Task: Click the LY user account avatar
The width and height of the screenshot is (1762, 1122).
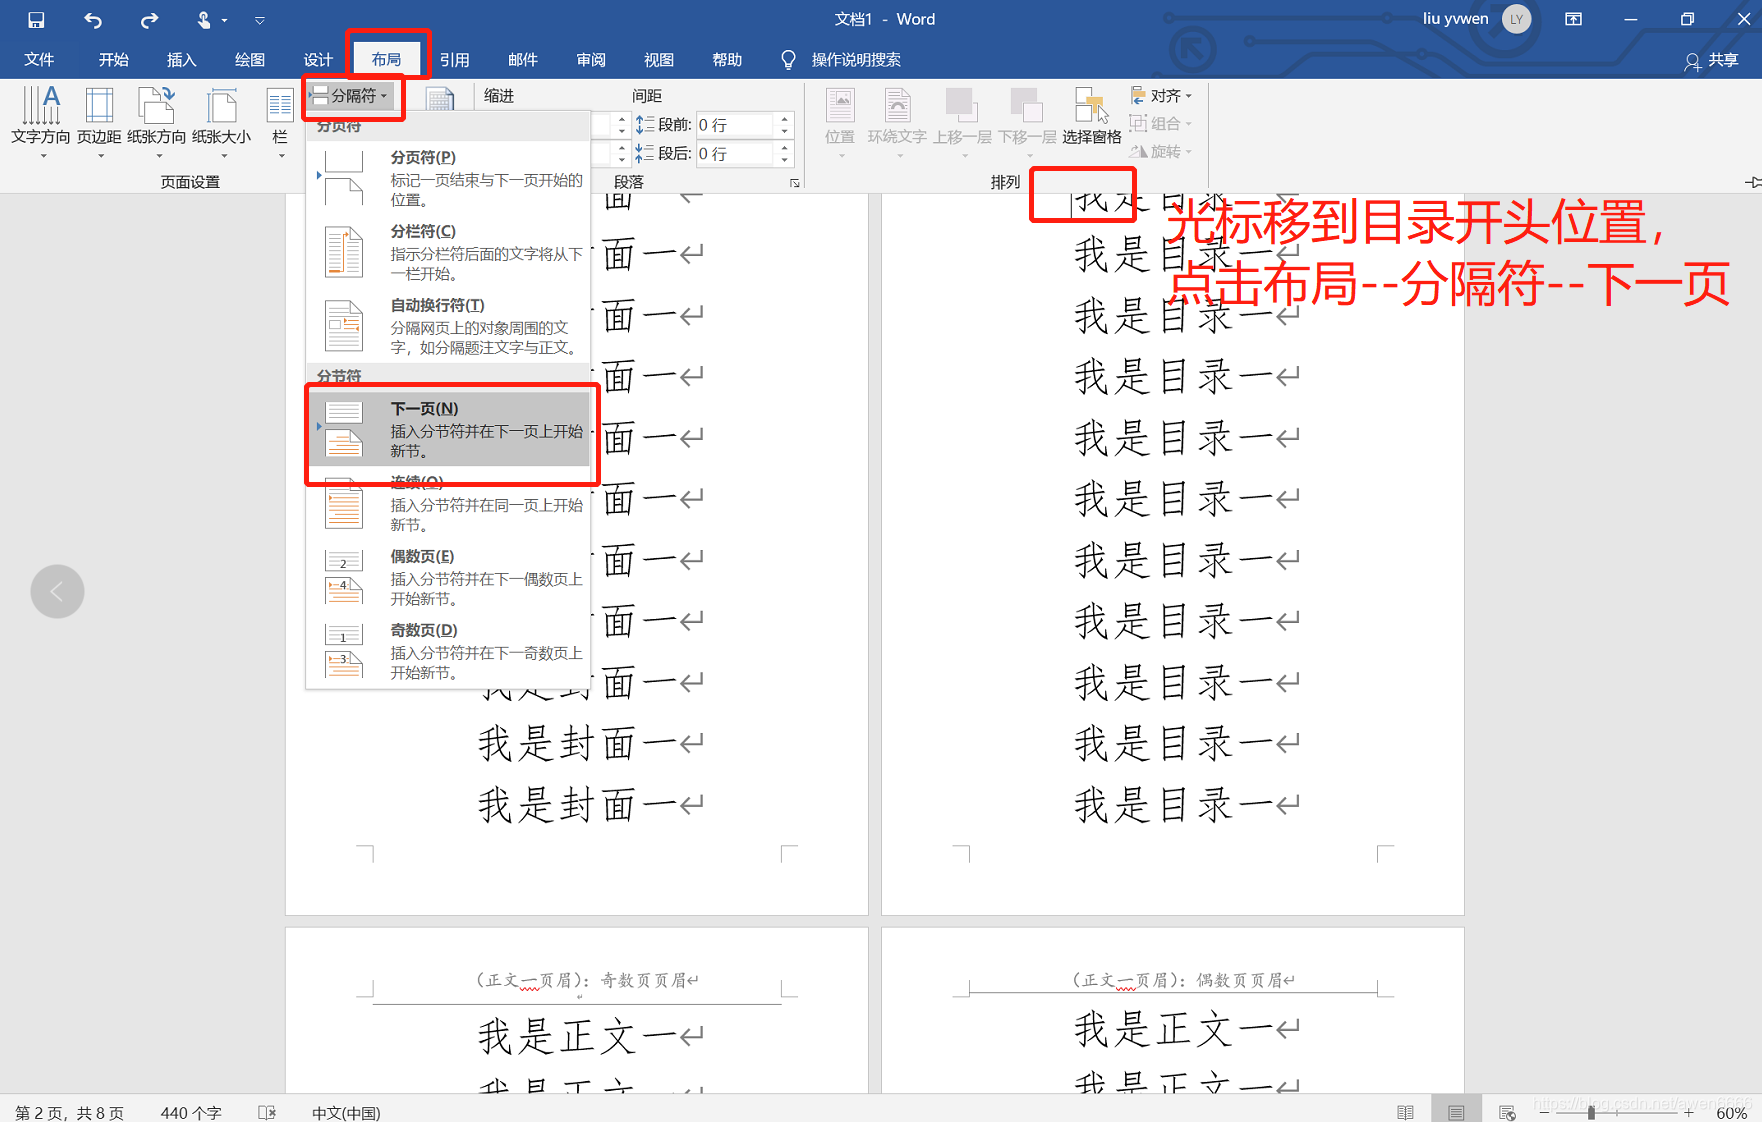Action: [1517, 19]
